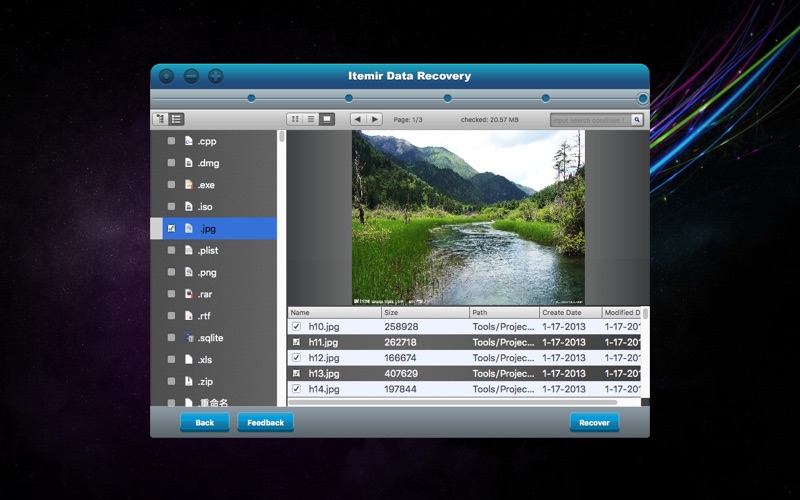This screenshot has width=800, height=500.
Task: Check the .dmg file type checkbox
Action: 171,163
